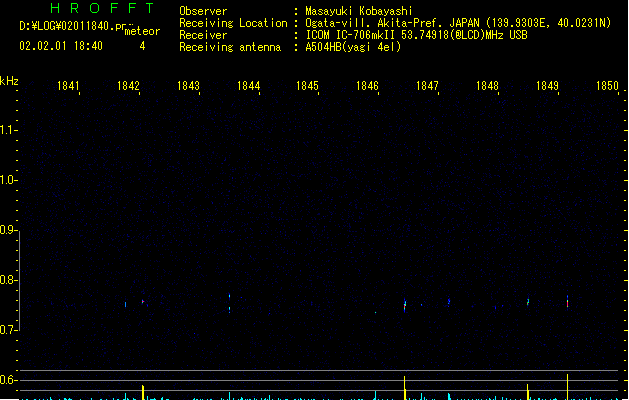The image size is (629, 400).
Task: Click the kHz axis unit label
Action: 9,81
